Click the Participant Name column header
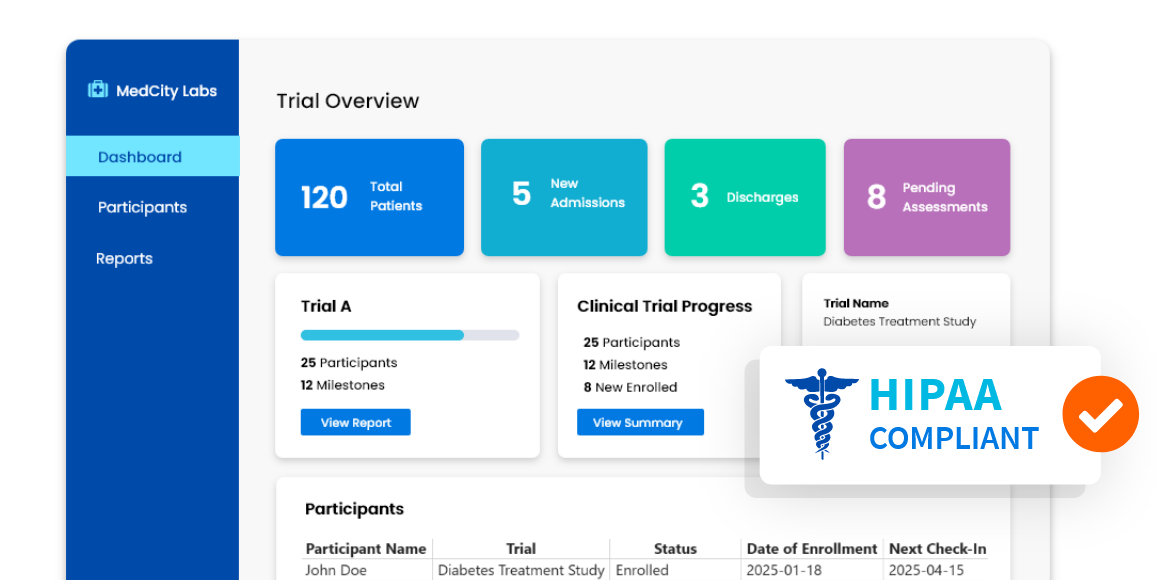This screenshot has width=1156, height=580. (x=366, y=549)
